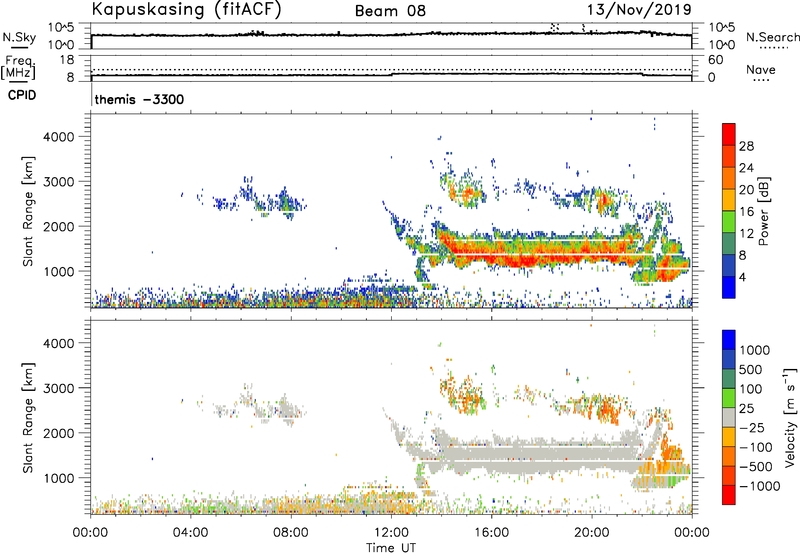Click the 13/Nov/2019 date label

(639, 10)
